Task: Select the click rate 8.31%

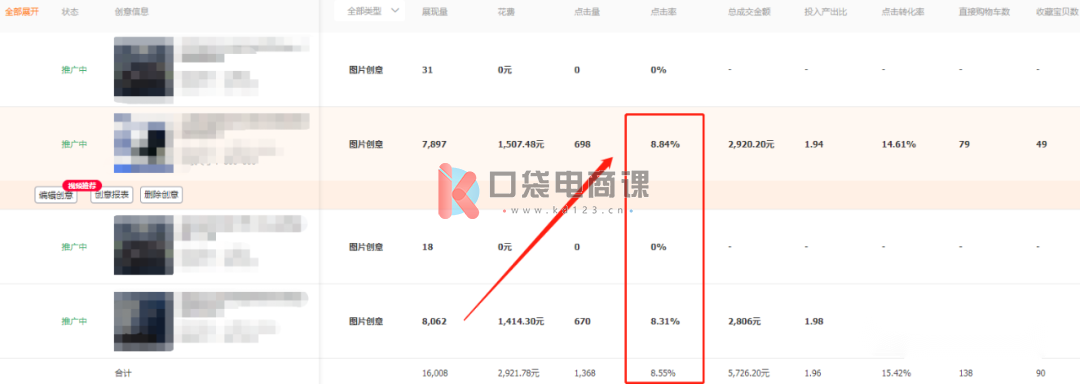Action: tap(665, 321)
